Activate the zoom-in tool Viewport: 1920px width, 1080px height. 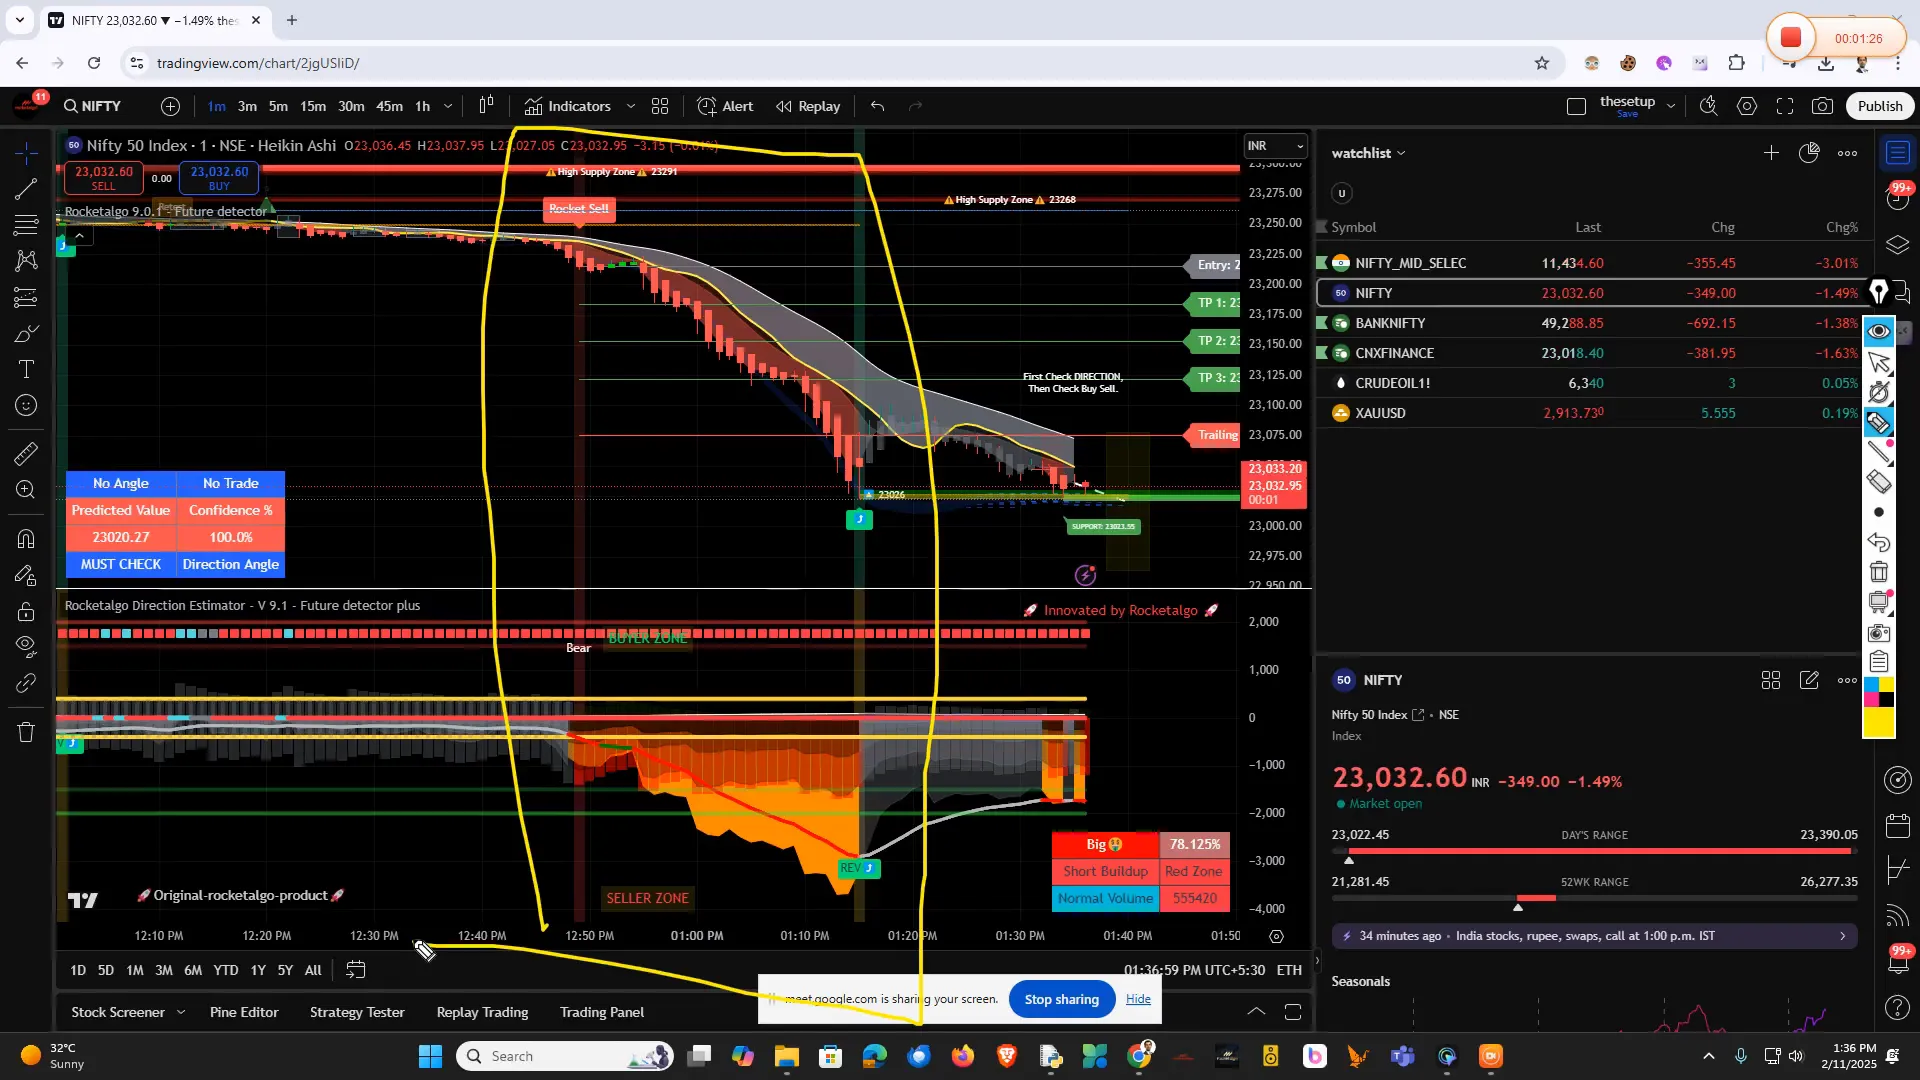[26, 490]
